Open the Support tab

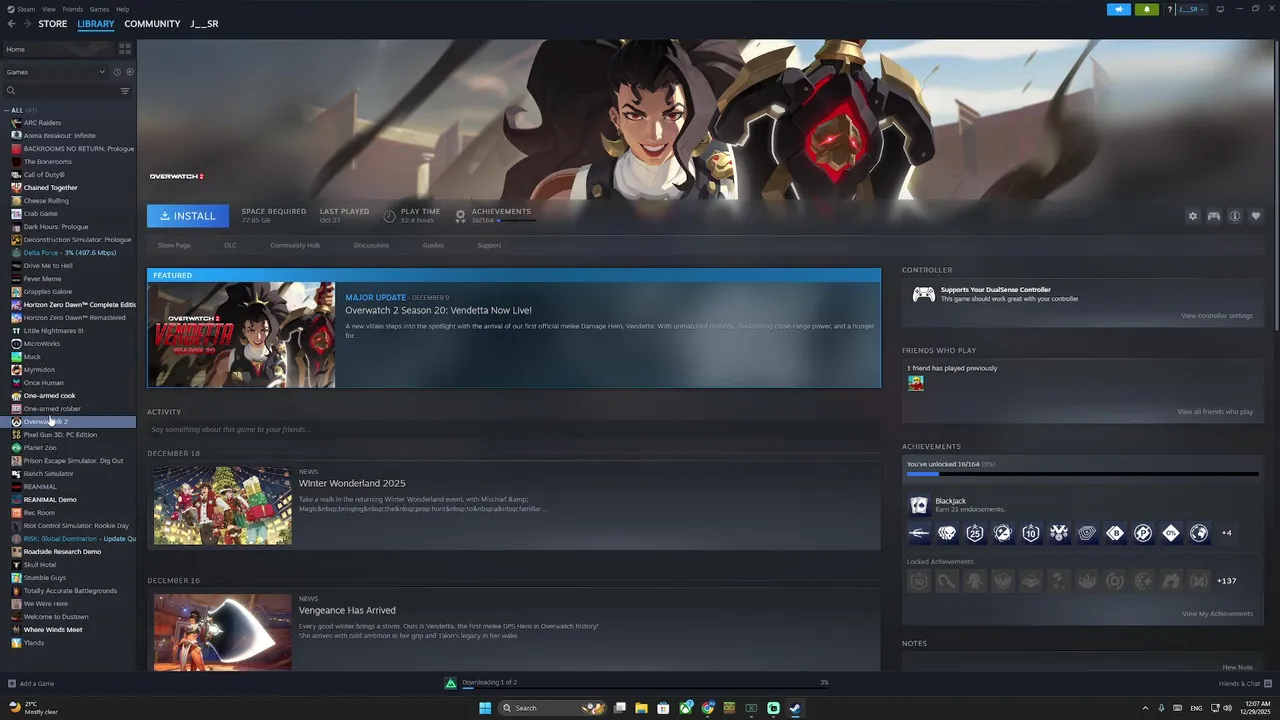coord(489,245)
